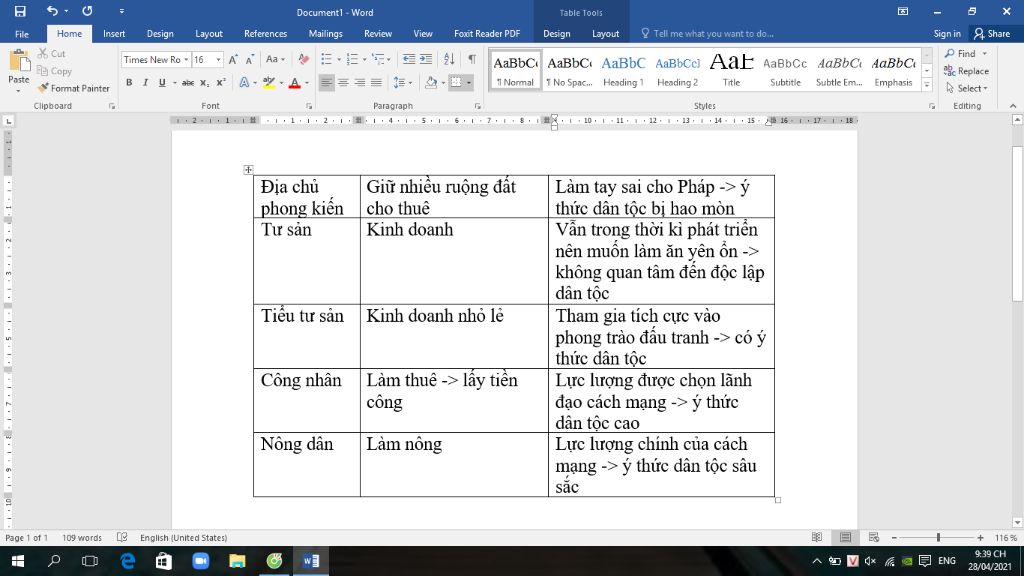Viewport: 1024px width, 576px height.
Task: Redo with the repeat arrow icon
Action: 87,11
